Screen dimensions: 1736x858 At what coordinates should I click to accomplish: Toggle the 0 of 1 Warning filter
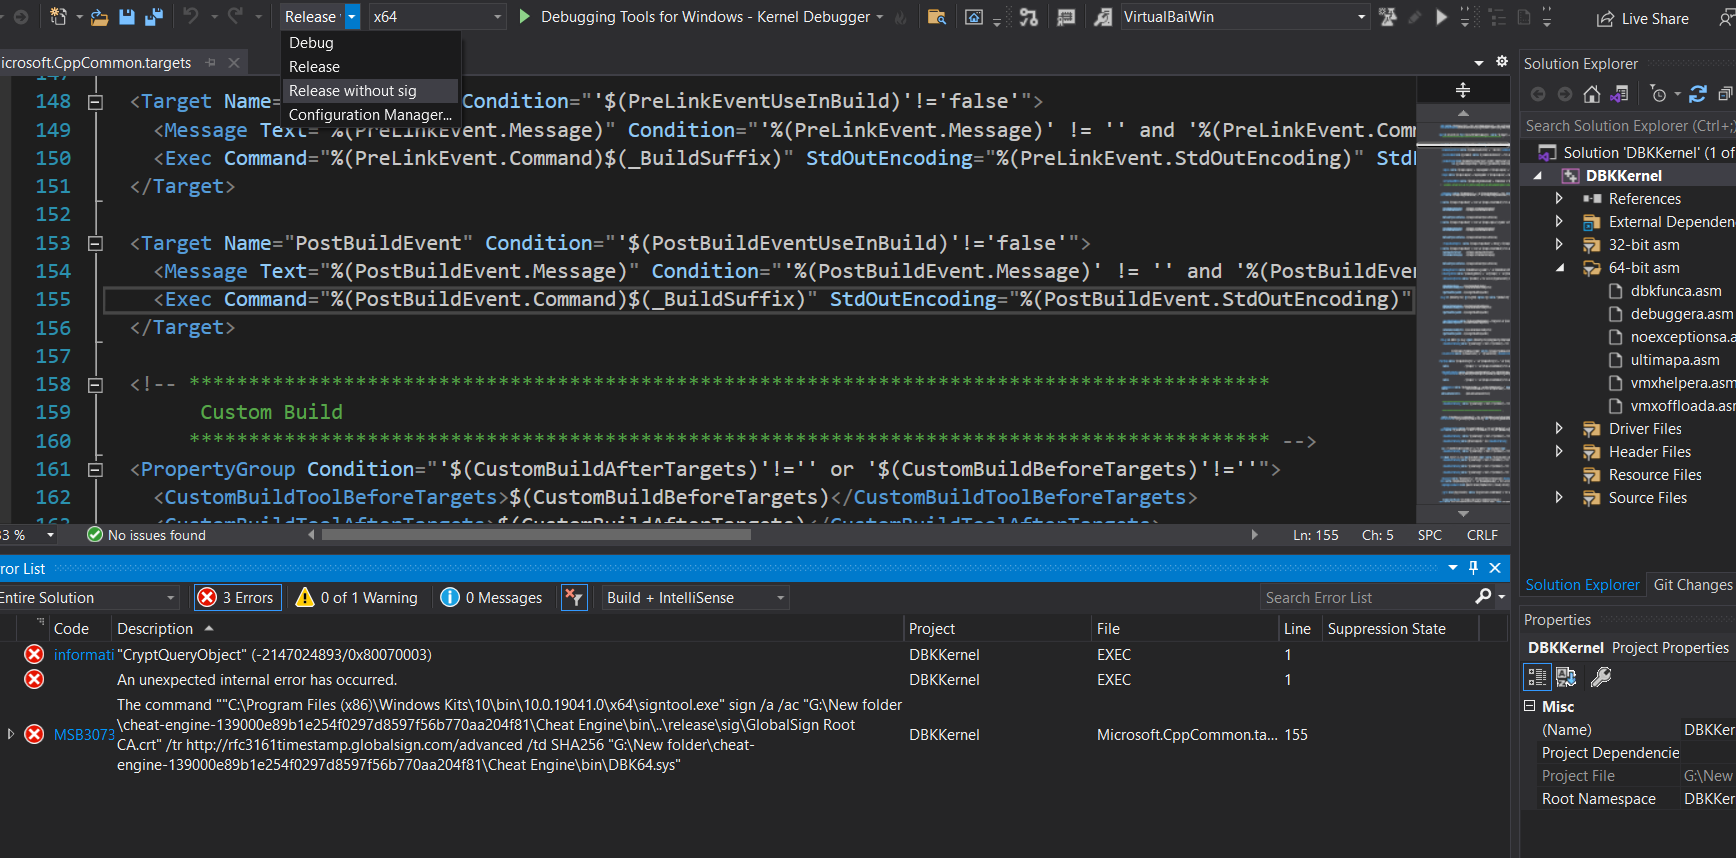click(x=357, y=597)
